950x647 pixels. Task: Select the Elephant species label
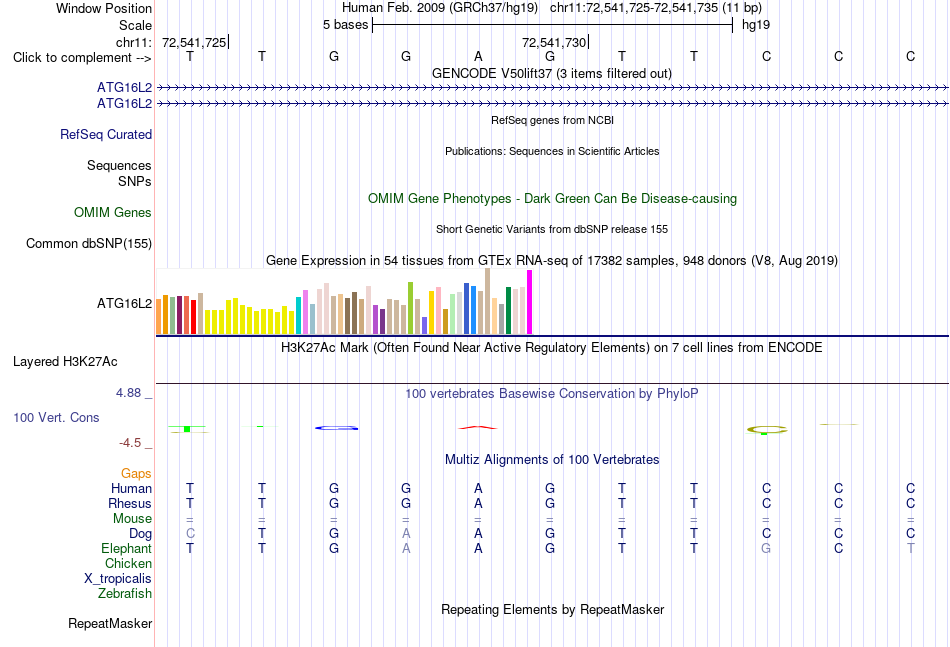[x=127, y=548]
